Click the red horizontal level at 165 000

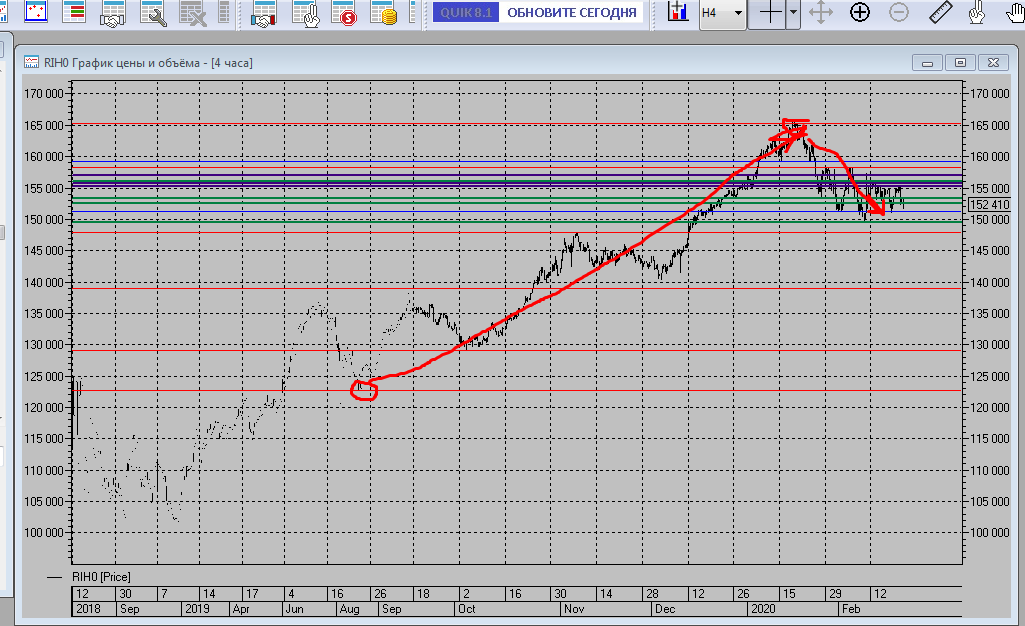click(x=516, y=124)
